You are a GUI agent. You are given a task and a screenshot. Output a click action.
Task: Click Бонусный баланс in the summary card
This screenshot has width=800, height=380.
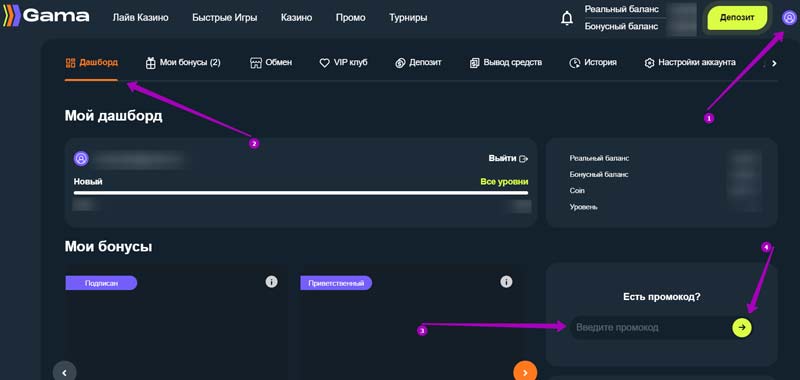[599, 174]
